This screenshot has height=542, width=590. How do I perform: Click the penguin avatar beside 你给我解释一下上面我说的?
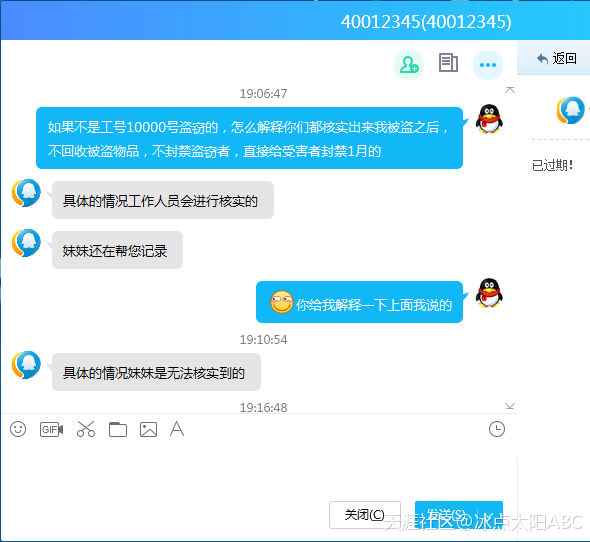489,293
